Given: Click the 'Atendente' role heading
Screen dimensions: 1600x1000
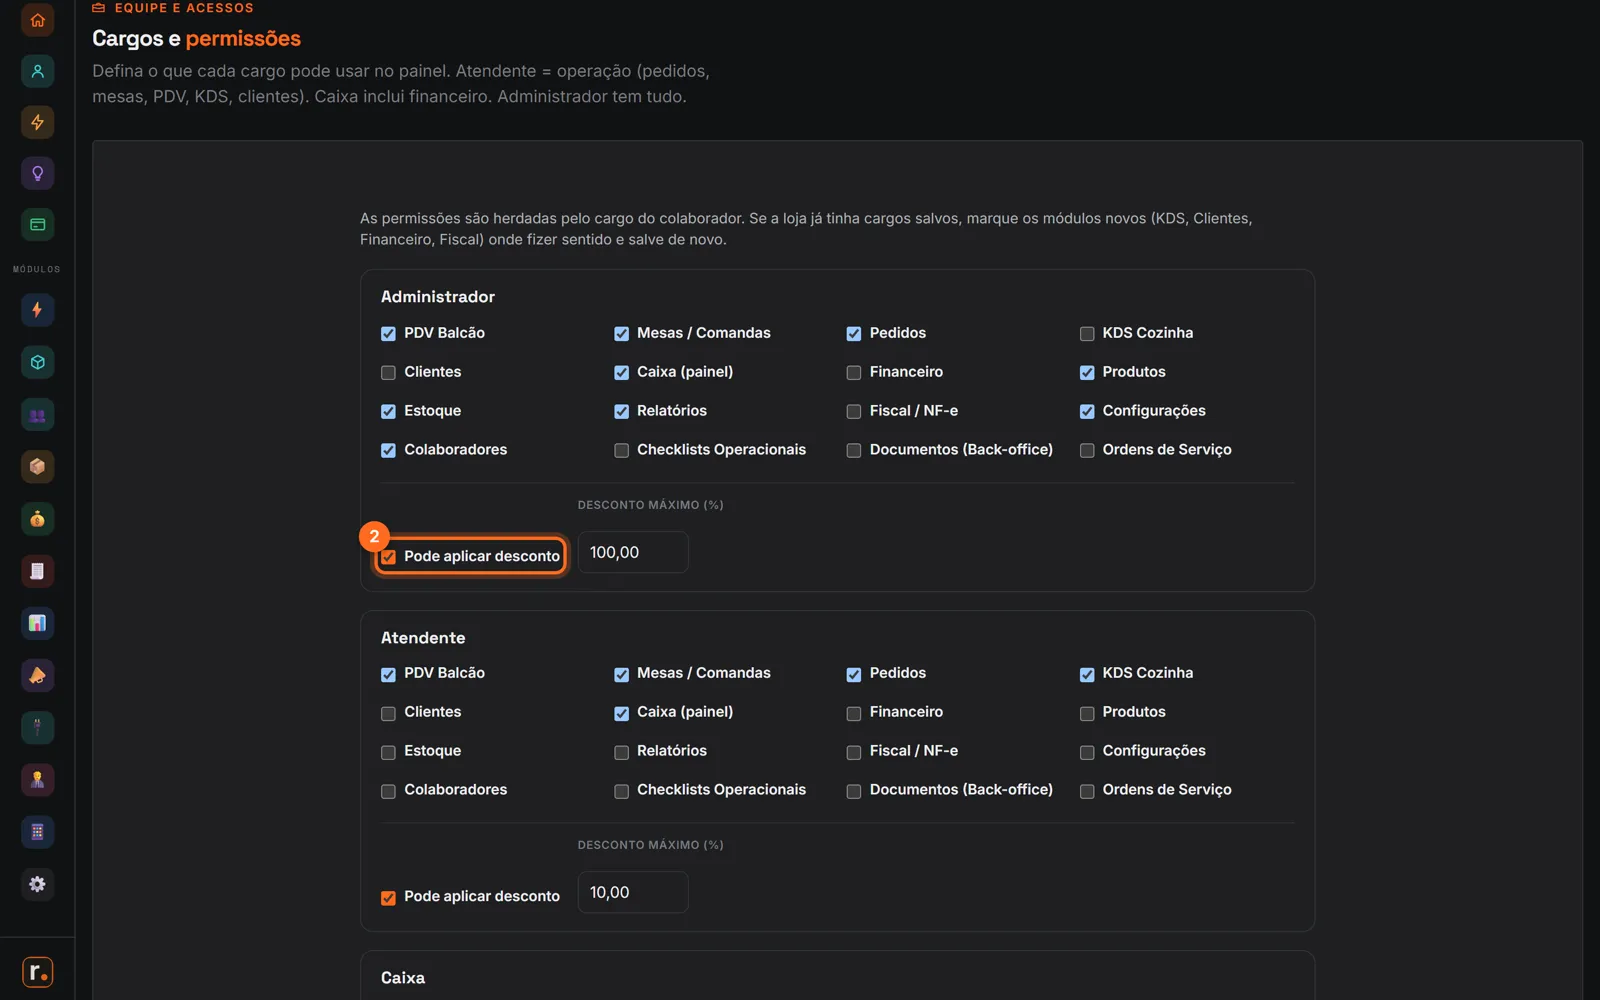Looking at the screenshot, I should coord(423,638).
